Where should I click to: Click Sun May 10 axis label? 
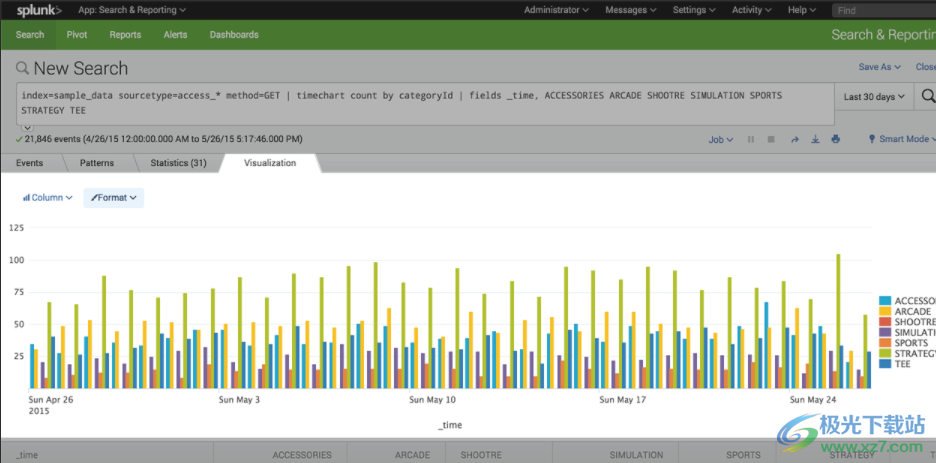click(x=432, y=400)
